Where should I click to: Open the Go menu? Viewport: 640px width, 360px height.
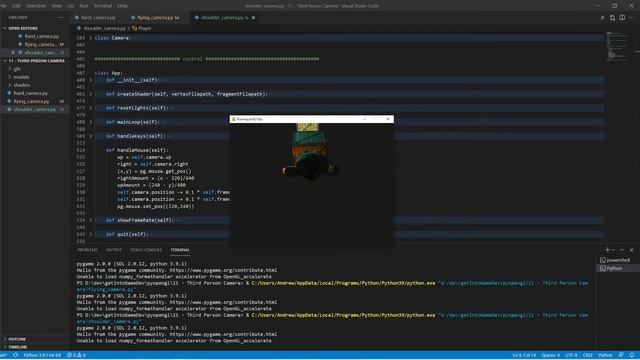71,6
